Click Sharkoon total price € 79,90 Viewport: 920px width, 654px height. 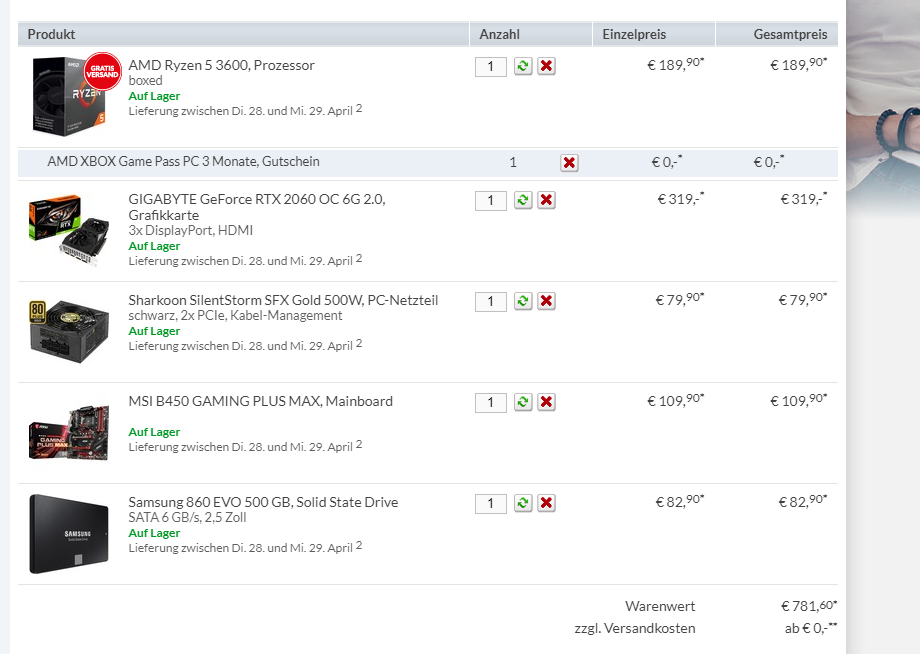803,299
